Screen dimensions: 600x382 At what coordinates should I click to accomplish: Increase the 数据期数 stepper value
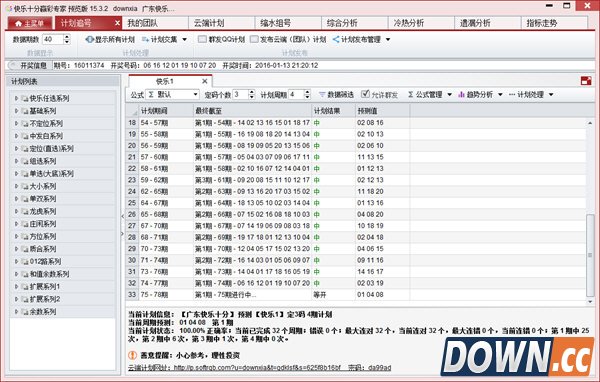tap(67, 37)
